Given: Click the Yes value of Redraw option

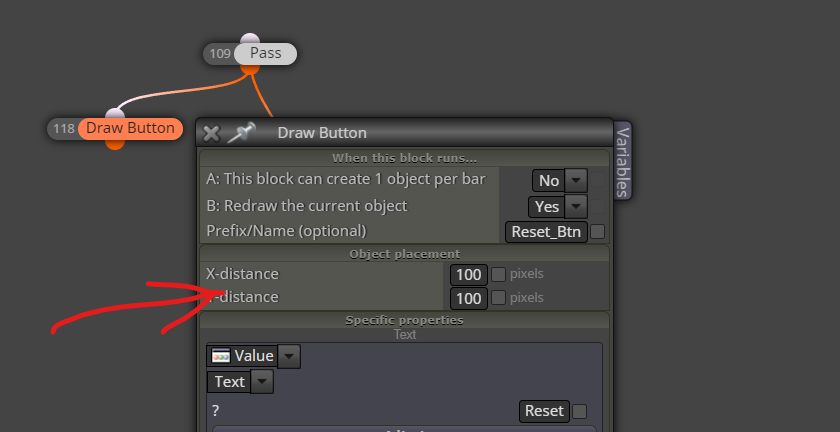Looking at the screenshot, I should pyautogui.click(x=547, y=206).
